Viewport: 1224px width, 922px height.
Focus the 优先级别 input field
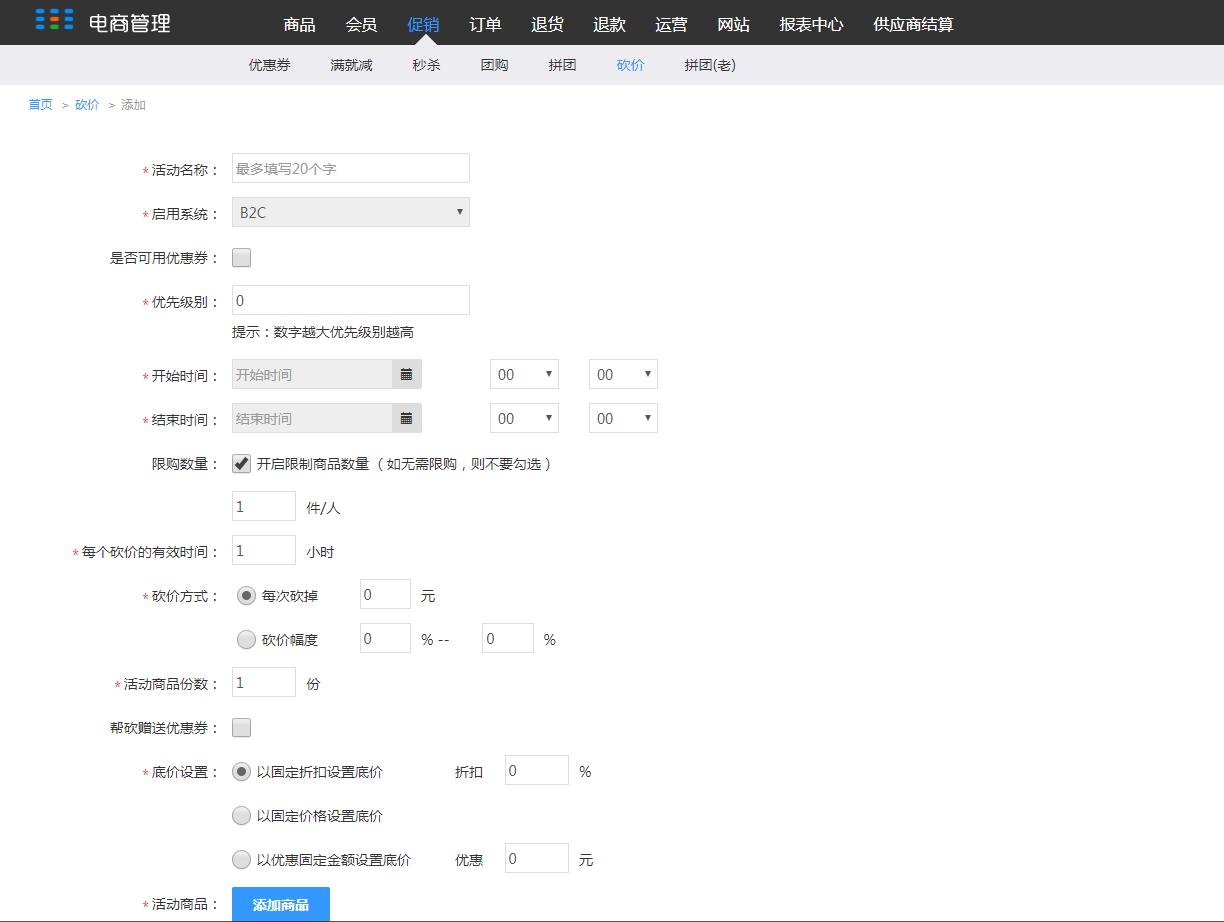[351, 300]
